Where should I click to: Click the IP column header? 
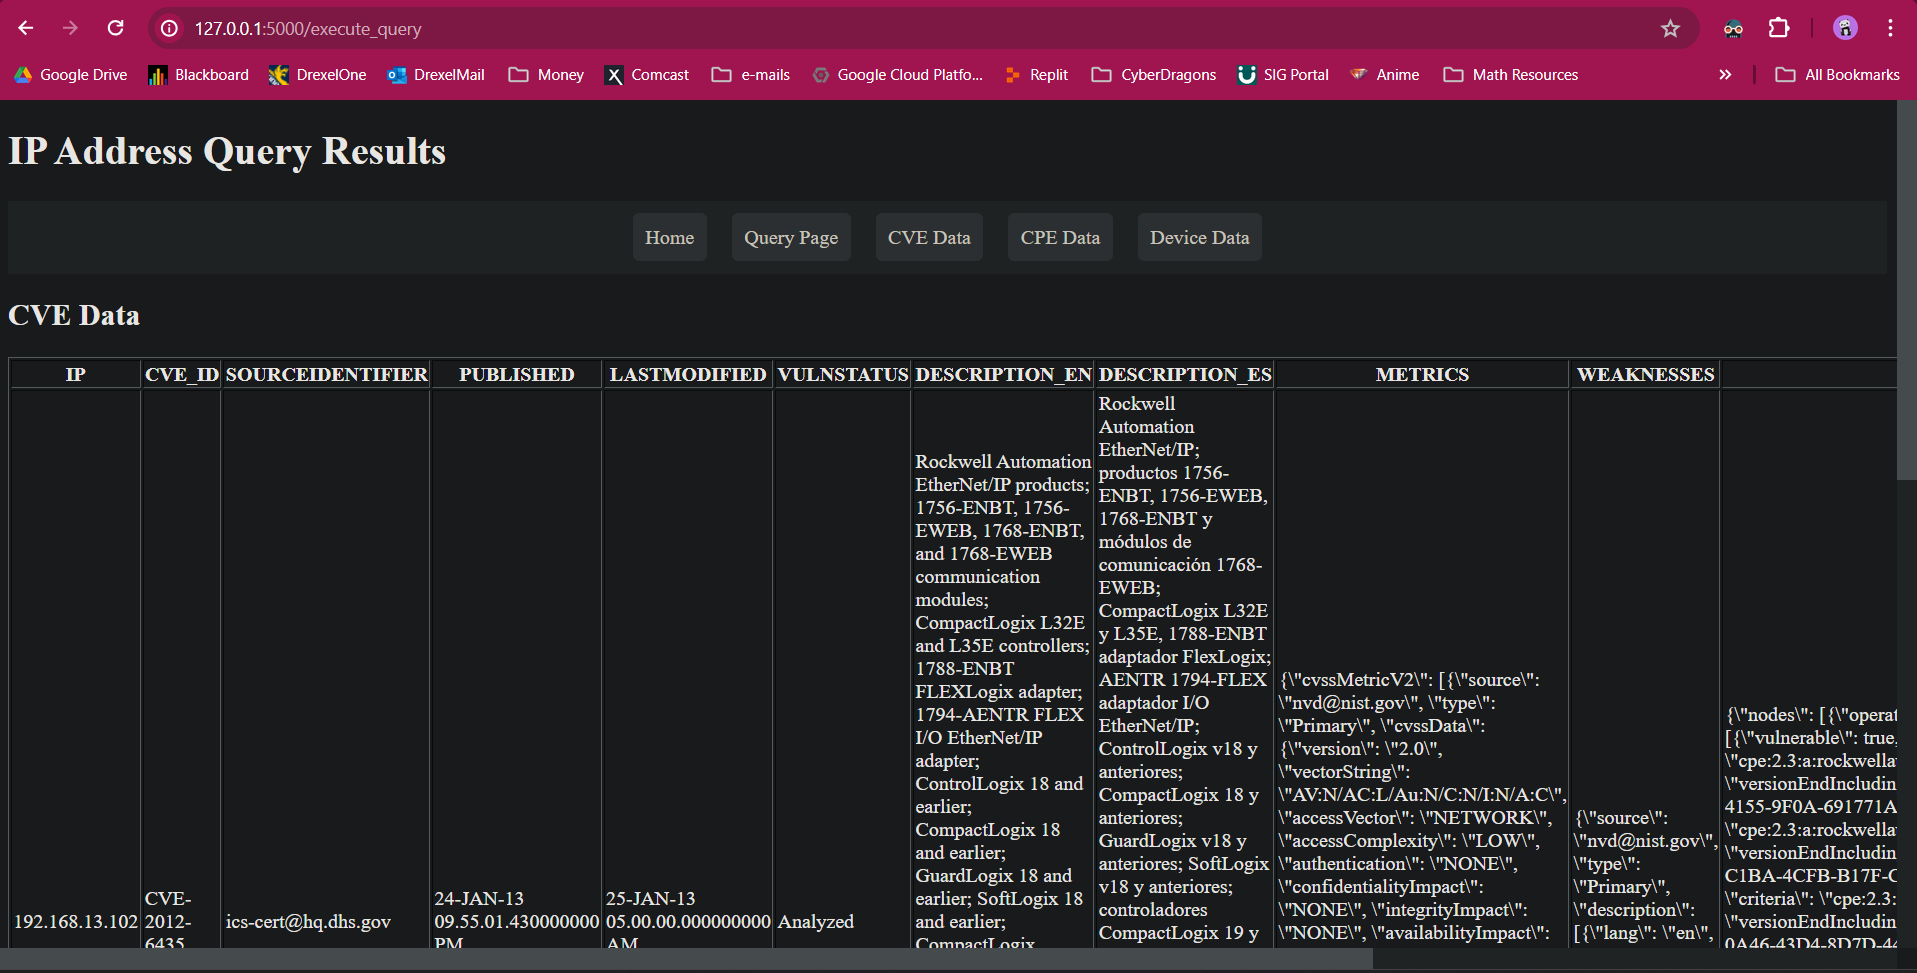(x=76, y=374)
